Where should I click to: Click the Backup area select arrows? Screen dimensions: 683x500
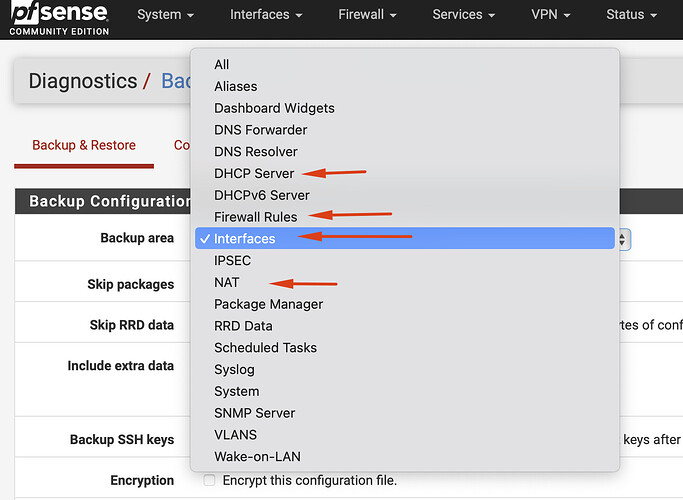point(624,239)
